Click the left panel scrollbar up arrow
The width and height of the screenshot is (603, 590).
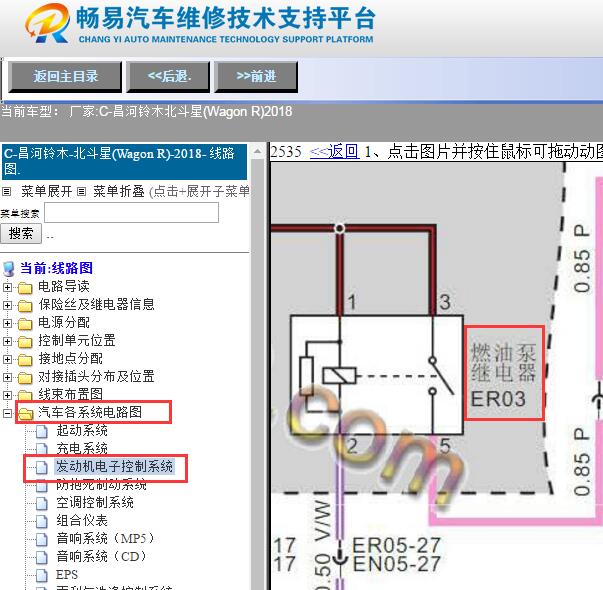pyautogui.click(x=257, y=152)
